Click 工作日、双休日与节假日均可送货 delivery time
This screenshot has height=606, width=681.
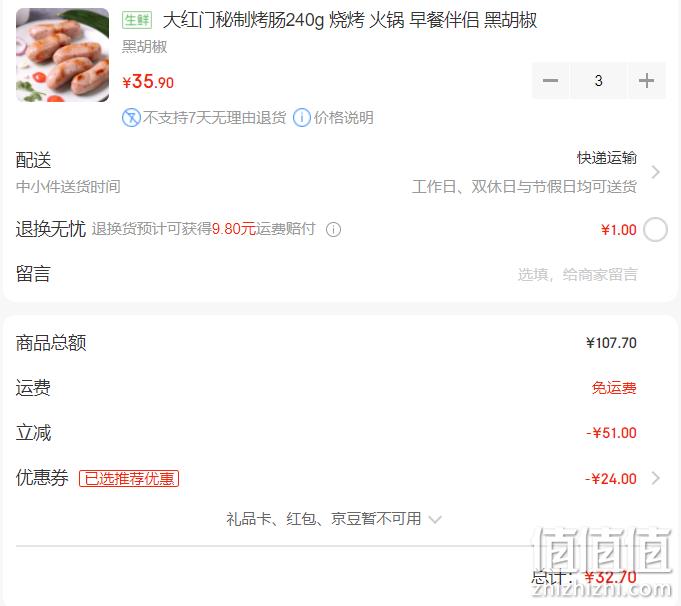click(x=524, y=187)
